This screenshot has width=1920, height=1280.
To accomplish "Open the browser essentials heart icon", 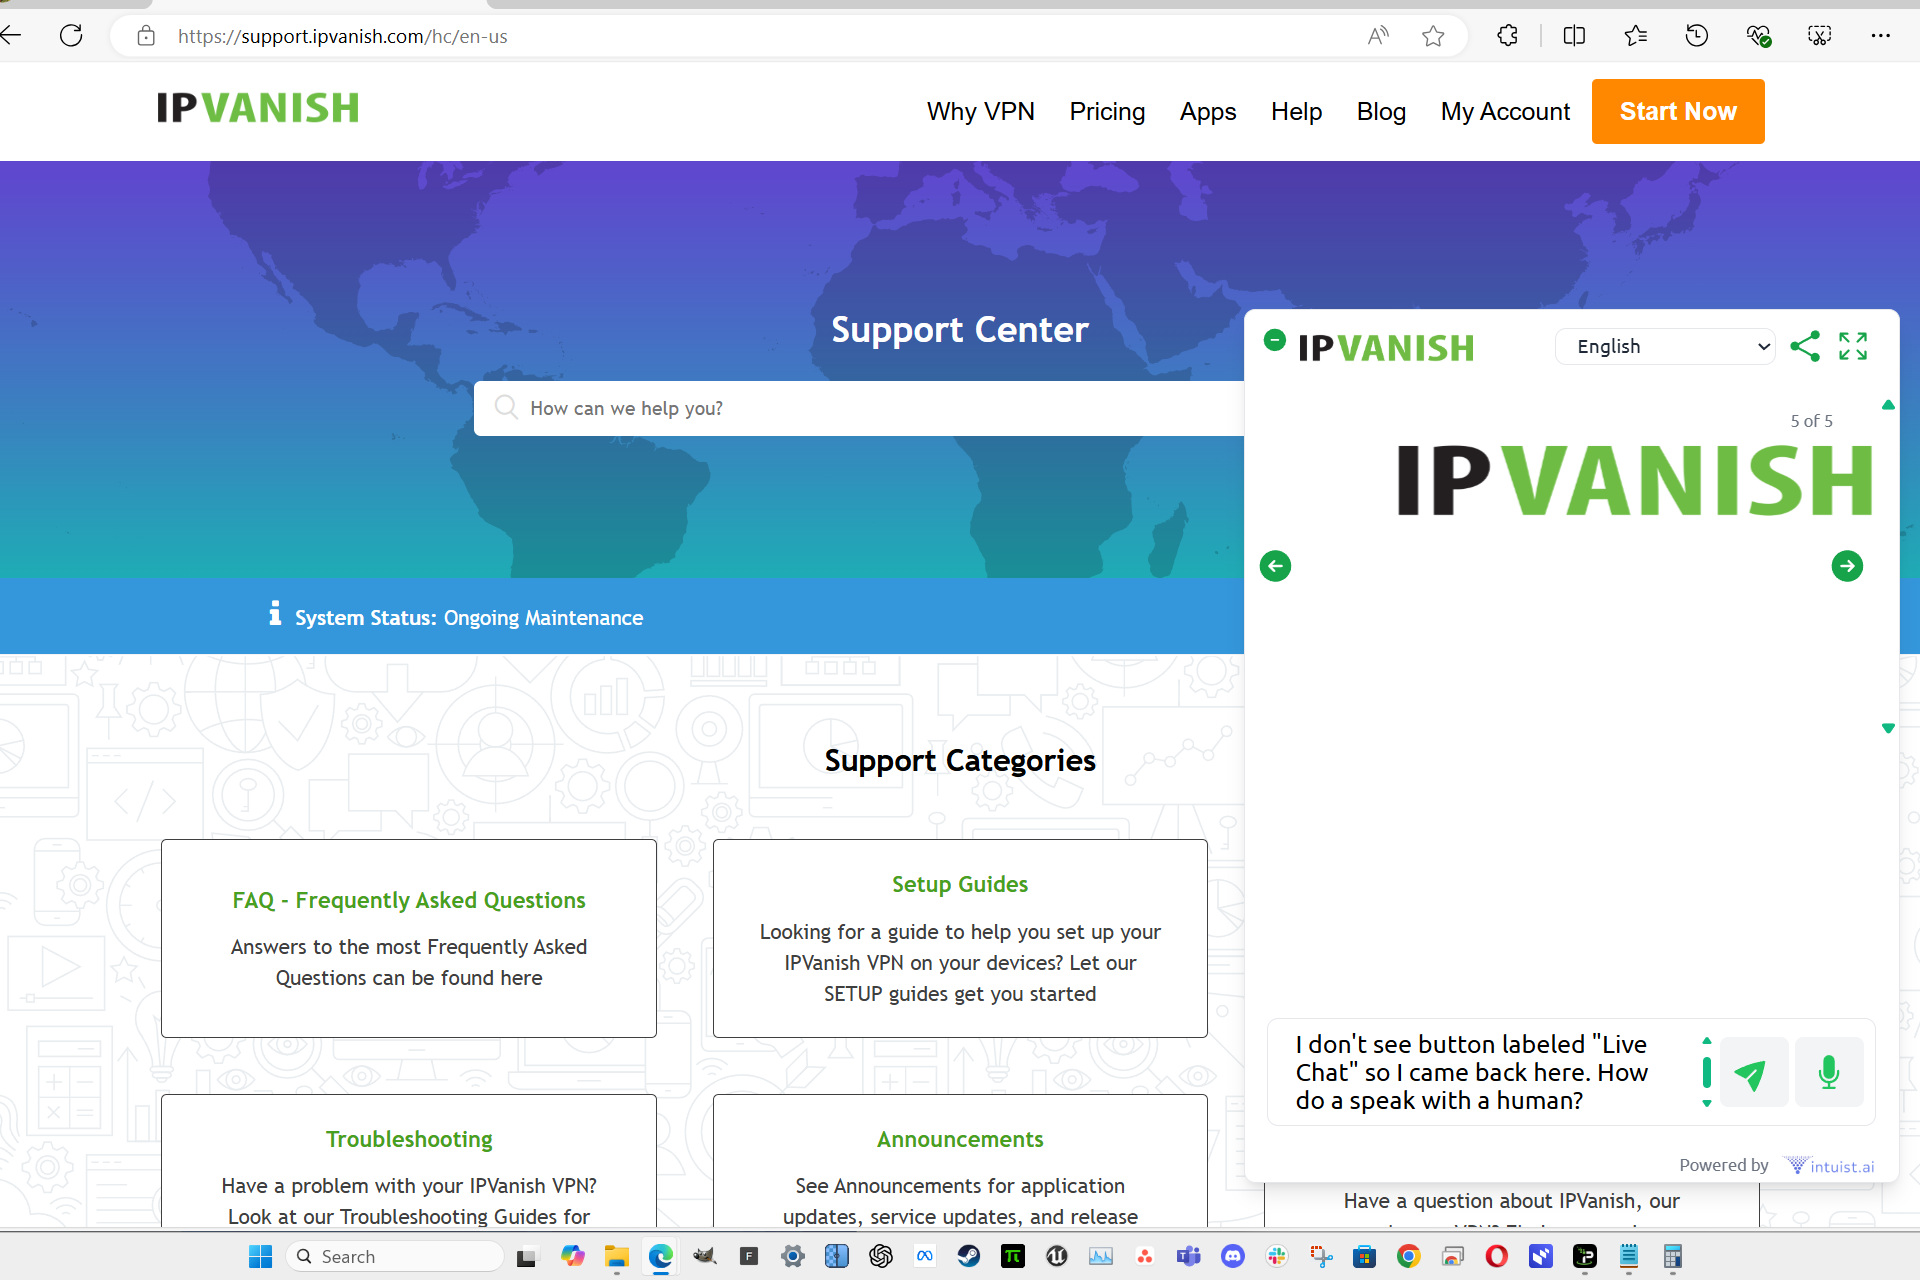I will point(1759,36).
